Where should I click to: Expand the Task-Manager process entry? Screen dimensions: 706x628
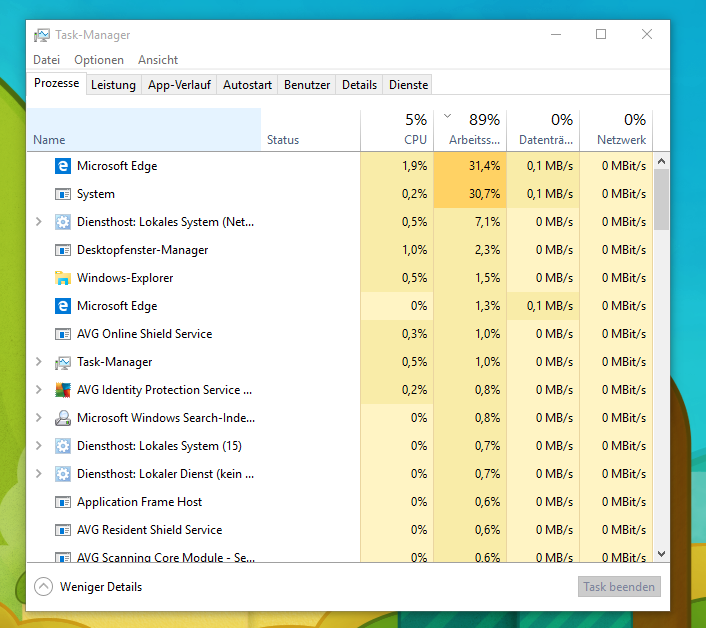(39, 362)
